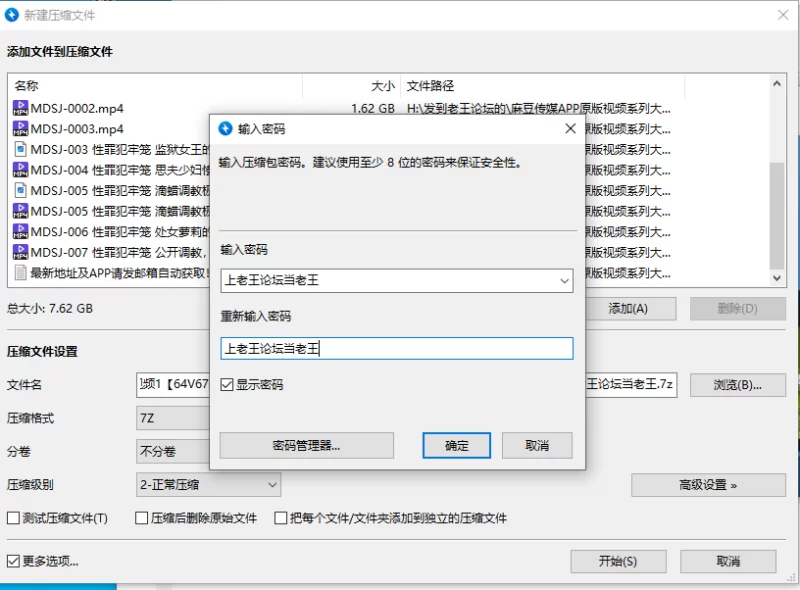Viewport: 800px width, 590px height.
Task: Click the MP4 icon of the MDSJ-007 row
Action: coord(20,252)
